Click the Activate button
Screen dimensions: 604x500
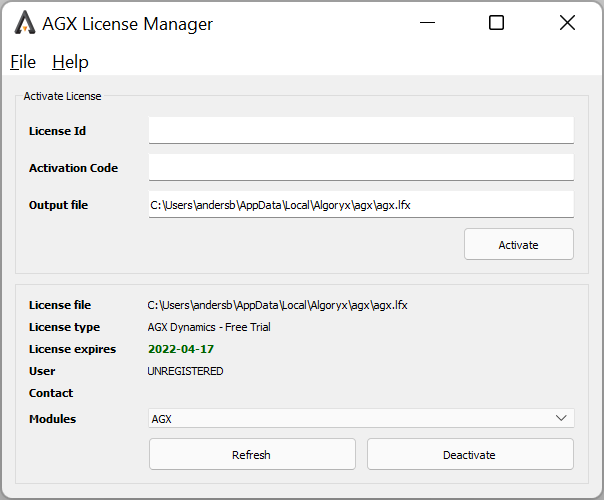pos(518,244)
